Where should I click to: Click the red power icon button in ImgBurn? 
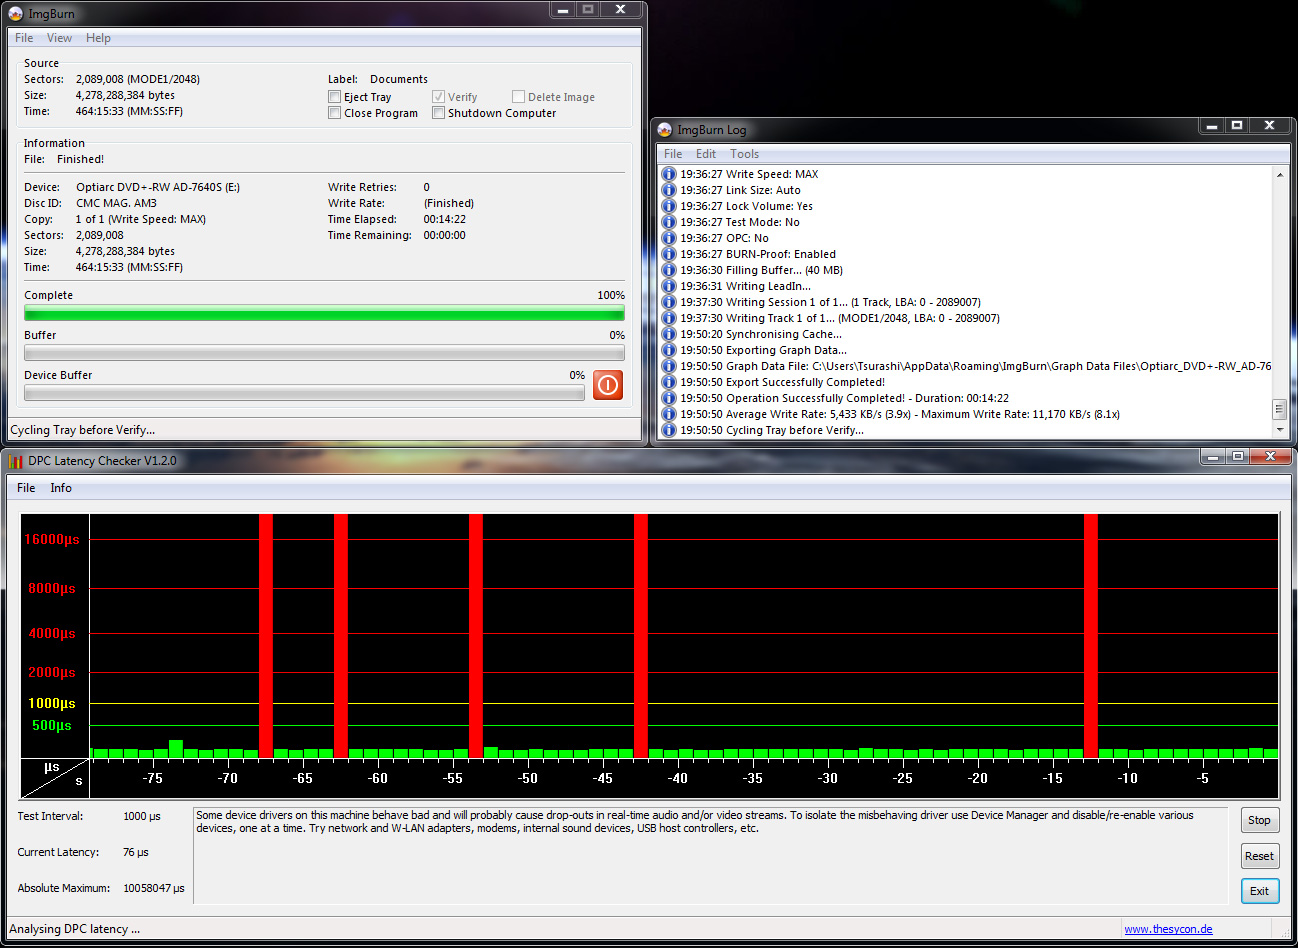608,385
